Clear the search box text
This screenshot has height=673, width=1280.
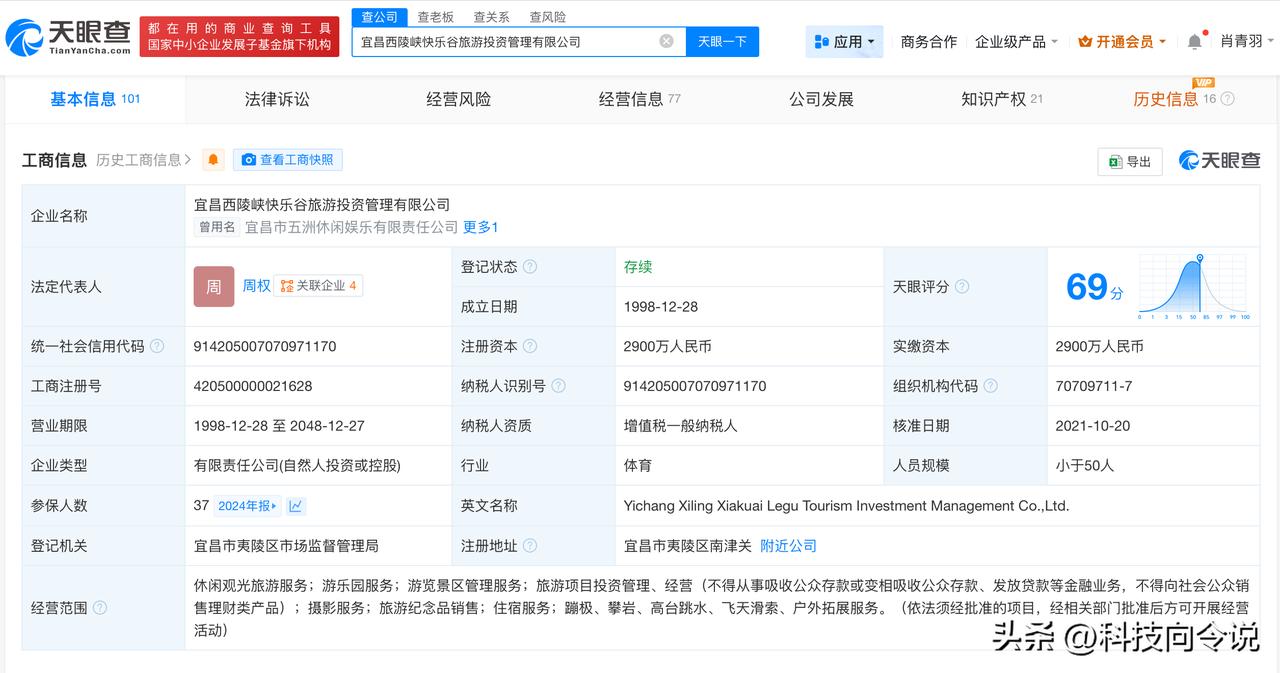(x=666, y=41)
